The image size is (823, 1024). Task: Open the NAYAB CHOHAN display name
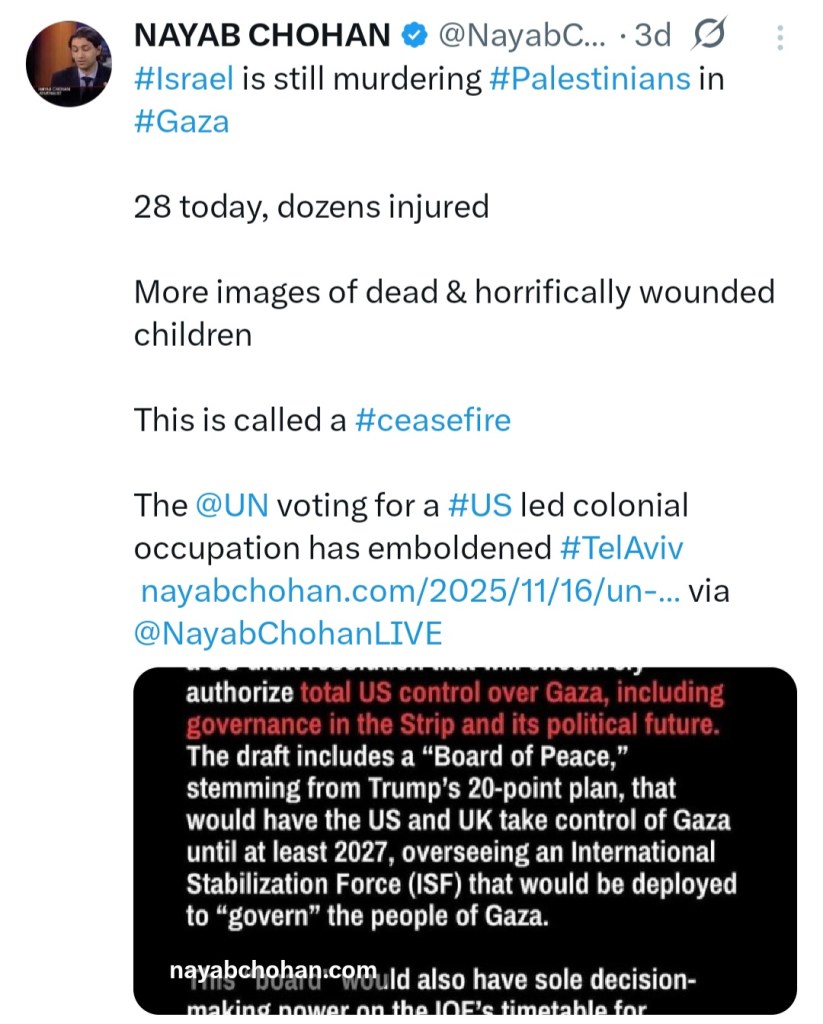(x=262, y=36)
